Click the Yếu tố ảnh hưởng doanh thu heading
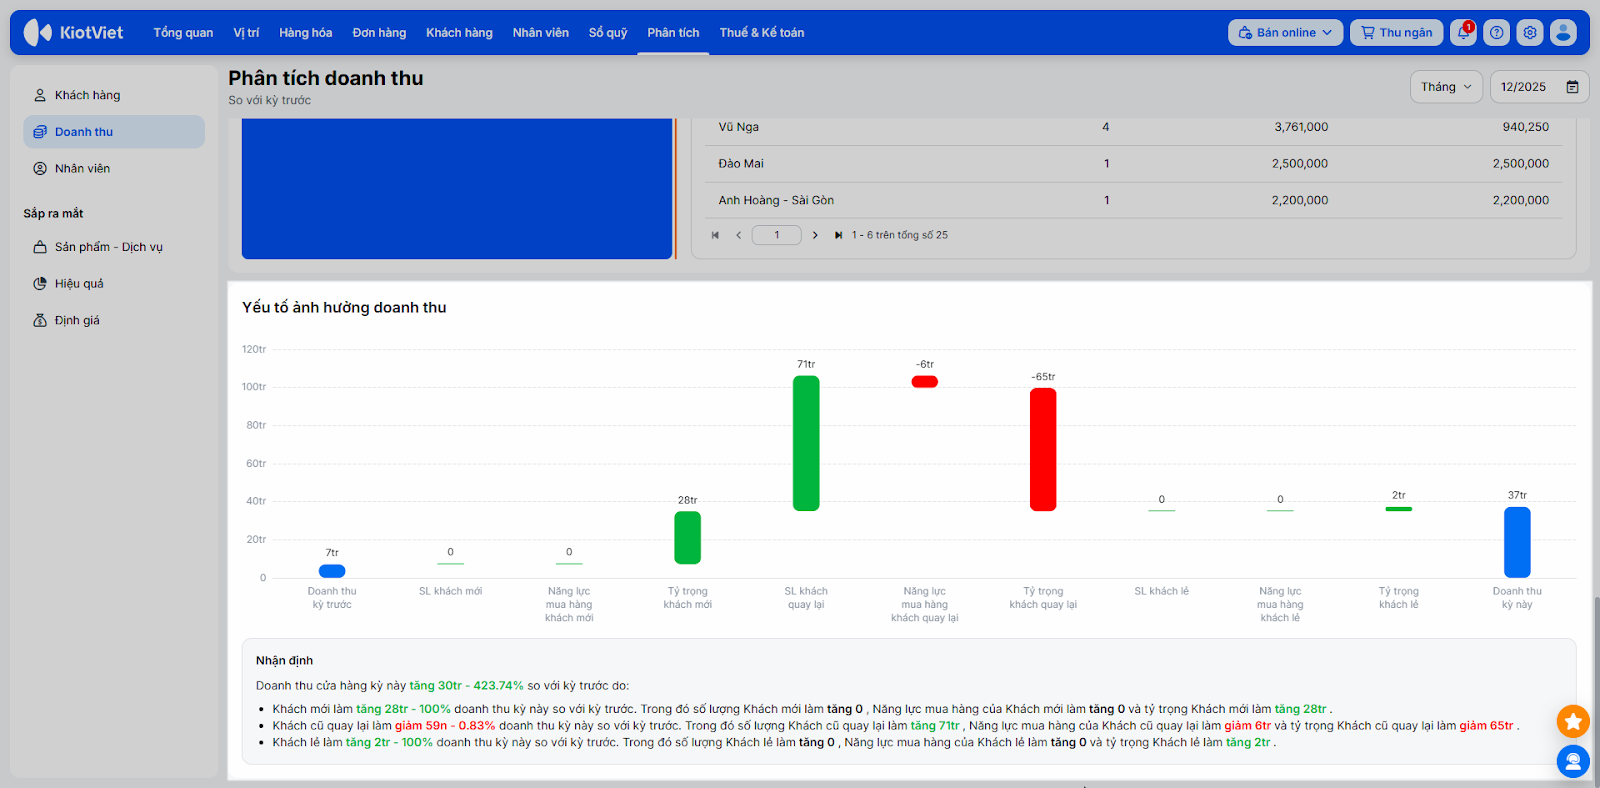Screen dimensions: 1600x788 [x=344, y=307]
